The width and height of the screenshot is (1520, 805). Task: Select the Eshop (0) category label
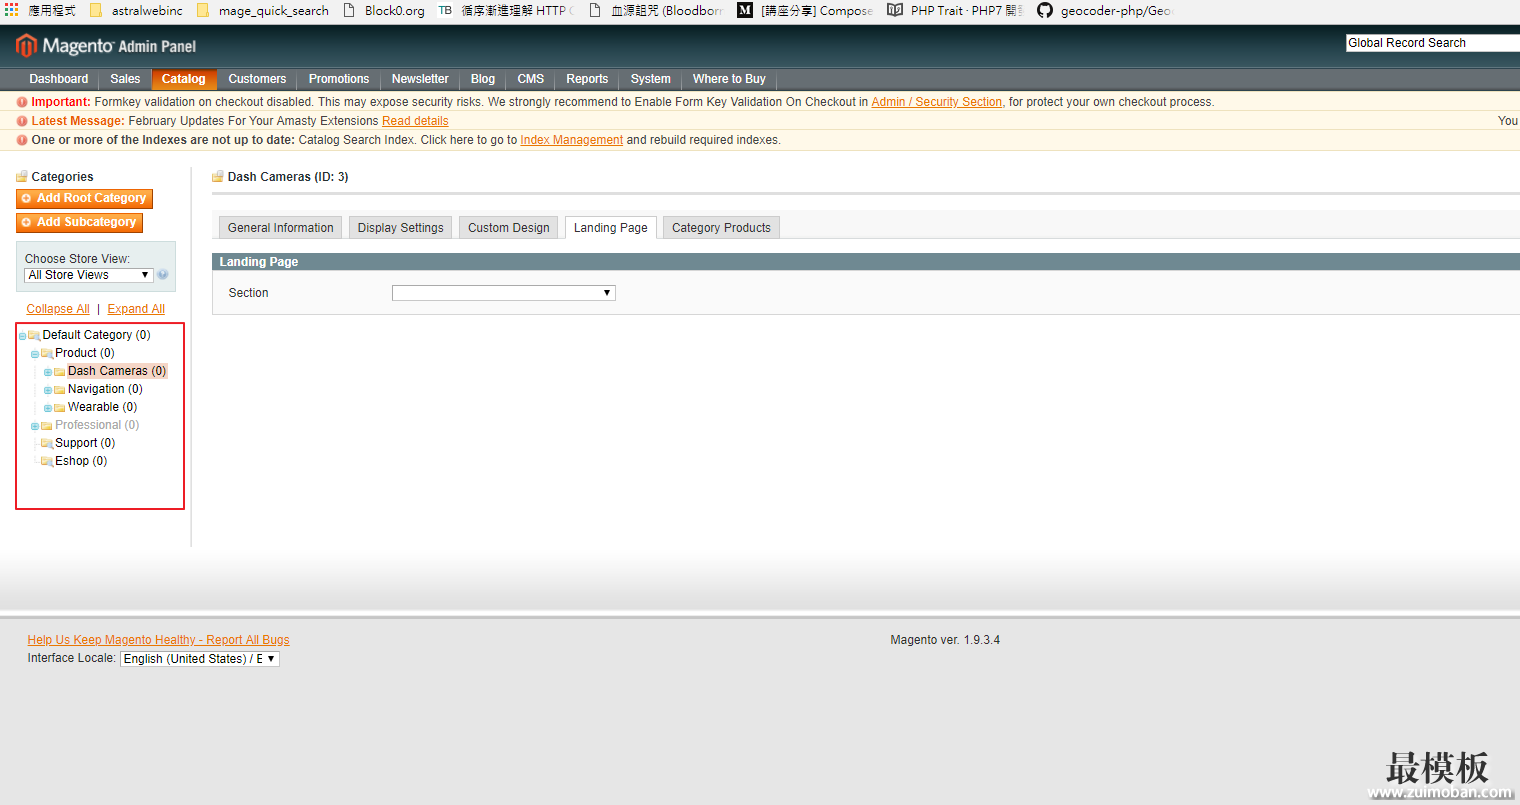(81, 461)
